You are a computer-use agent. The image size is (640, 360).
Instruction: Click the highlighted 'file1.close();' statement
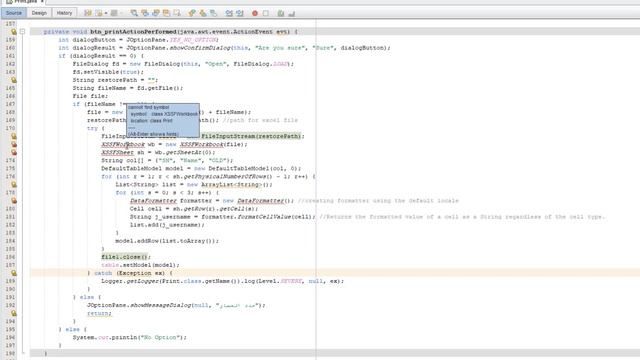point(126,257)
